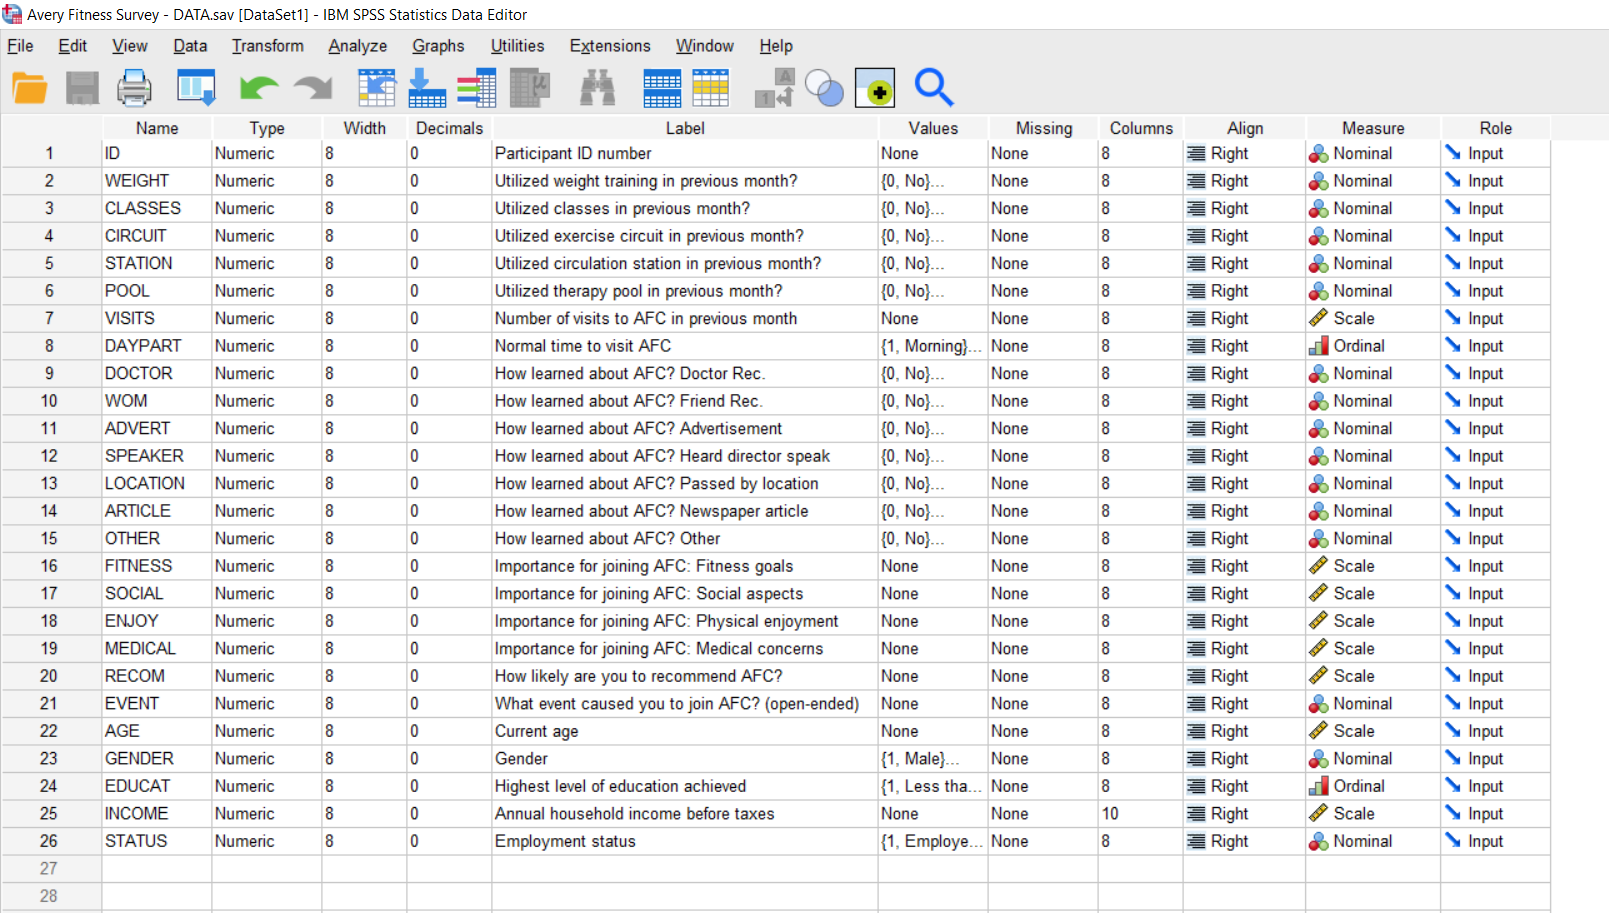Click the DAYPART variable name cell
Image resolution: width=1609 pixels, height=913 pixels.
pos(157,346)
